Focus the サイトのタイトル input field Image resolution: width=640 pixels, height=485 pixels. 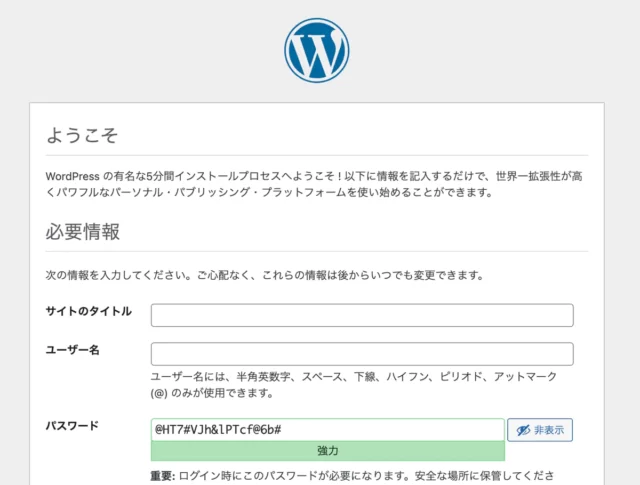click(x=362, y=315)
